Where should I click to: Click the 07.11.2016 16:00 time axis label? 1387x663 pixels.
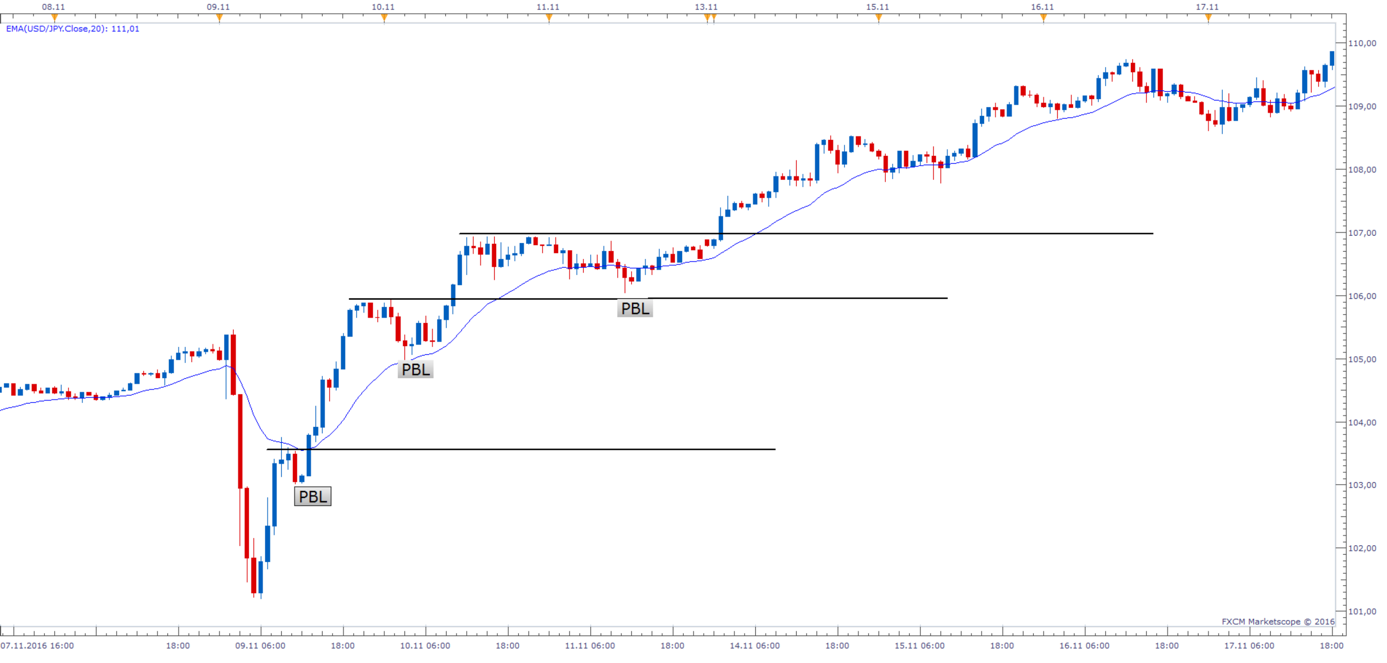38,646
